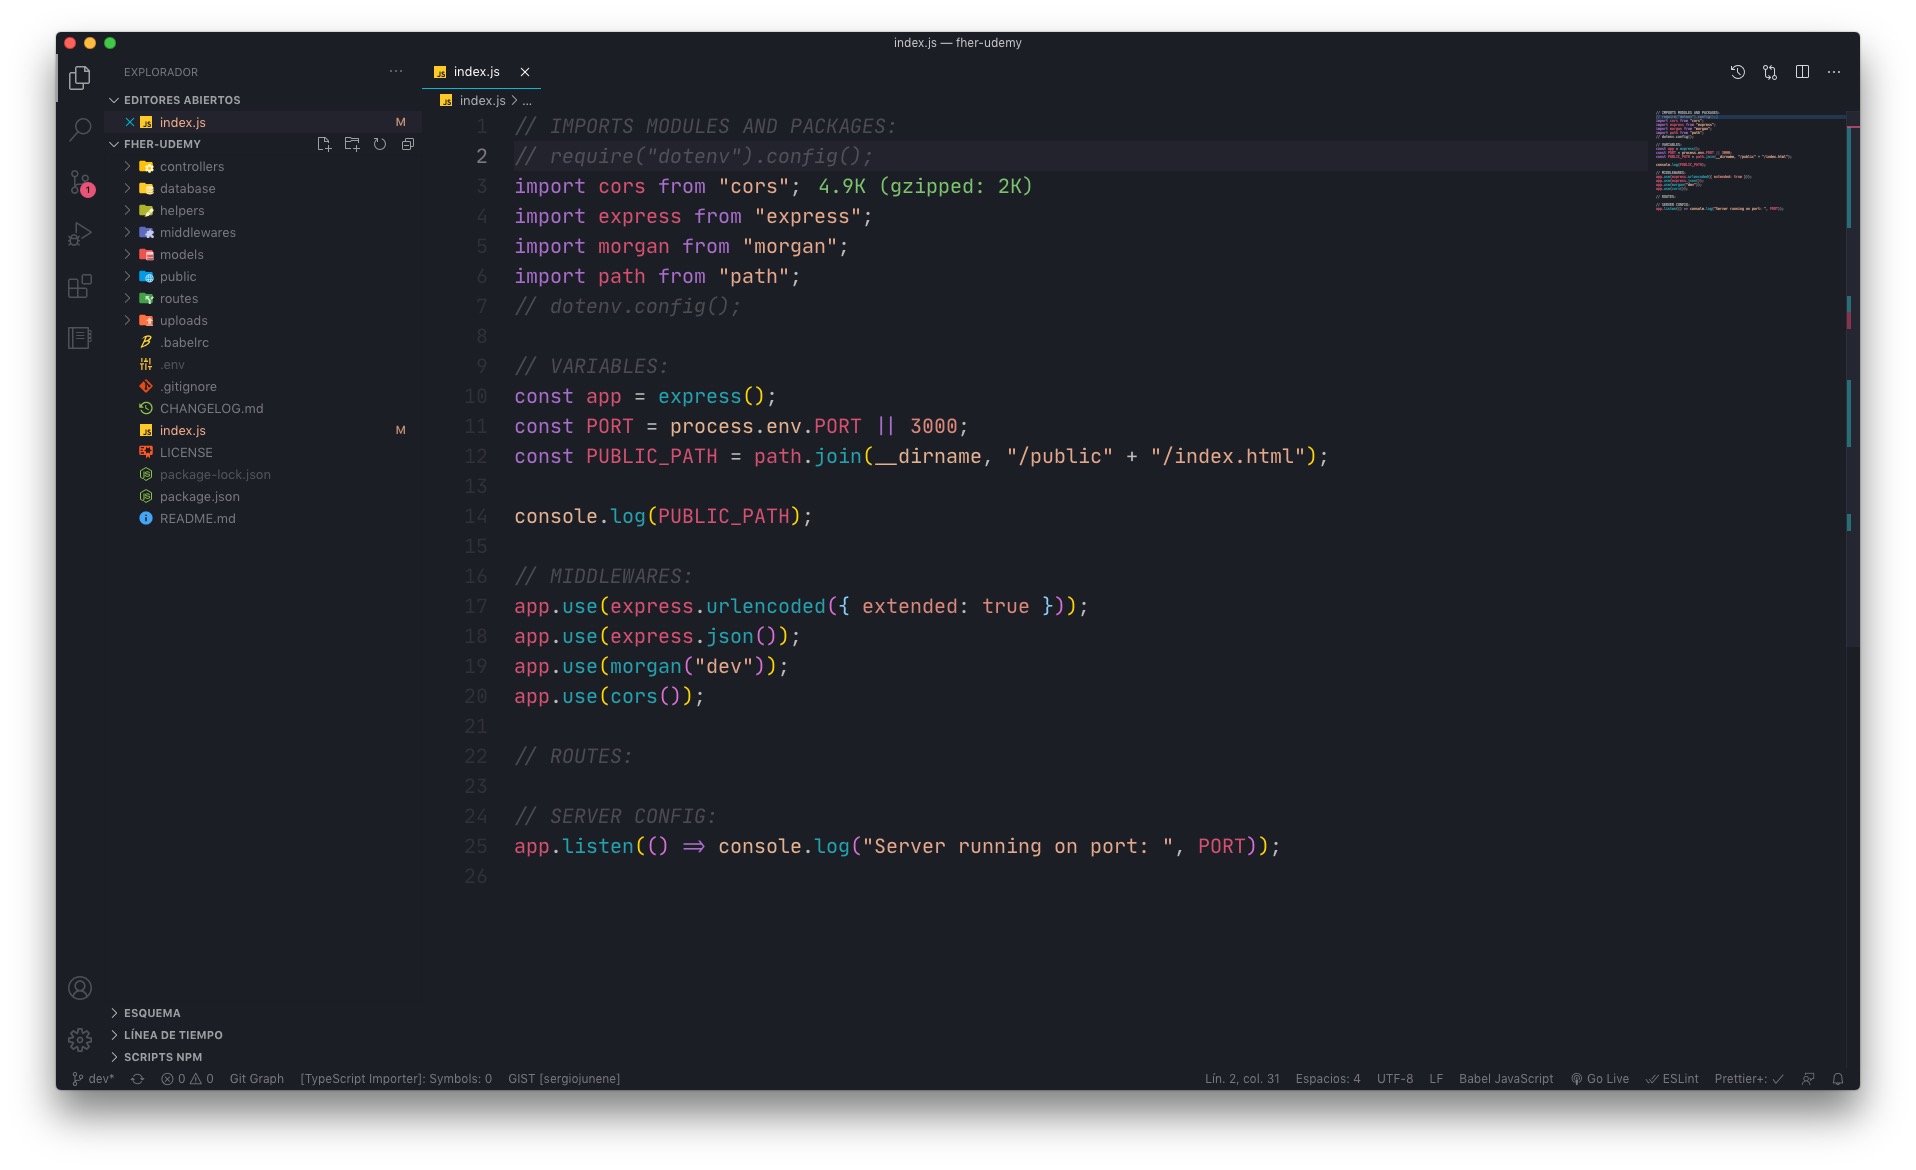The width and height of the screenshot is (1916, 1170).
Task: Create a new file in FHER-UDEMY
Action: (324, 144)
